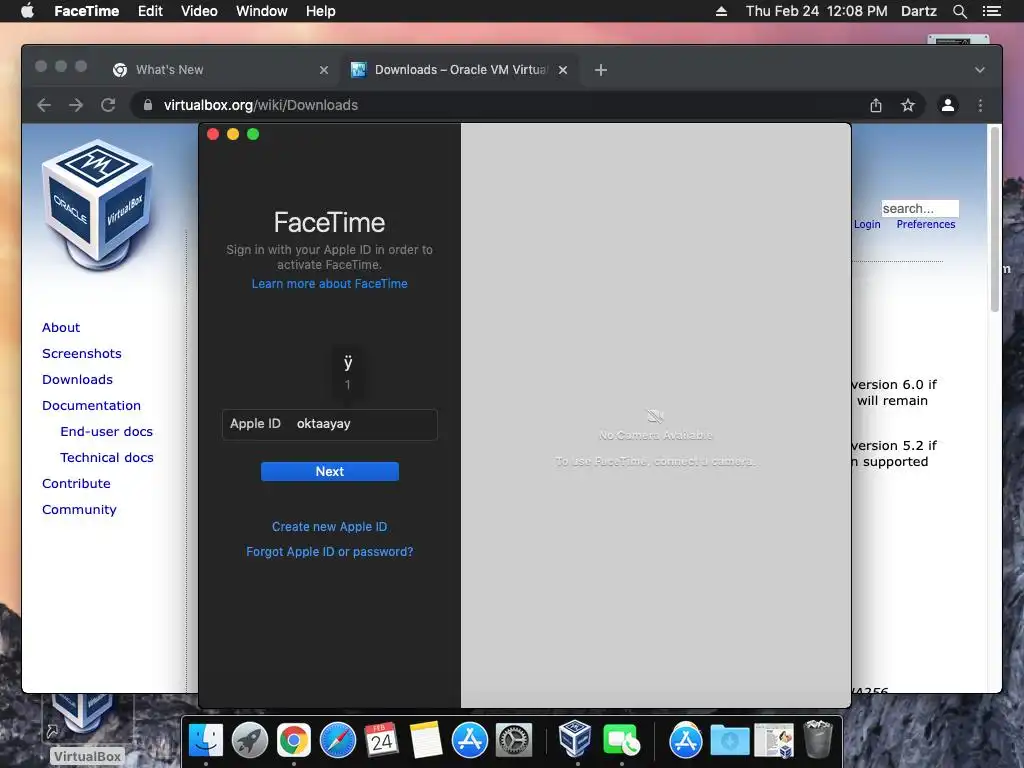Click the share icon in Chrome's address bar
This screenshot has width=1024, height=768.
click(x=876, y=105)
